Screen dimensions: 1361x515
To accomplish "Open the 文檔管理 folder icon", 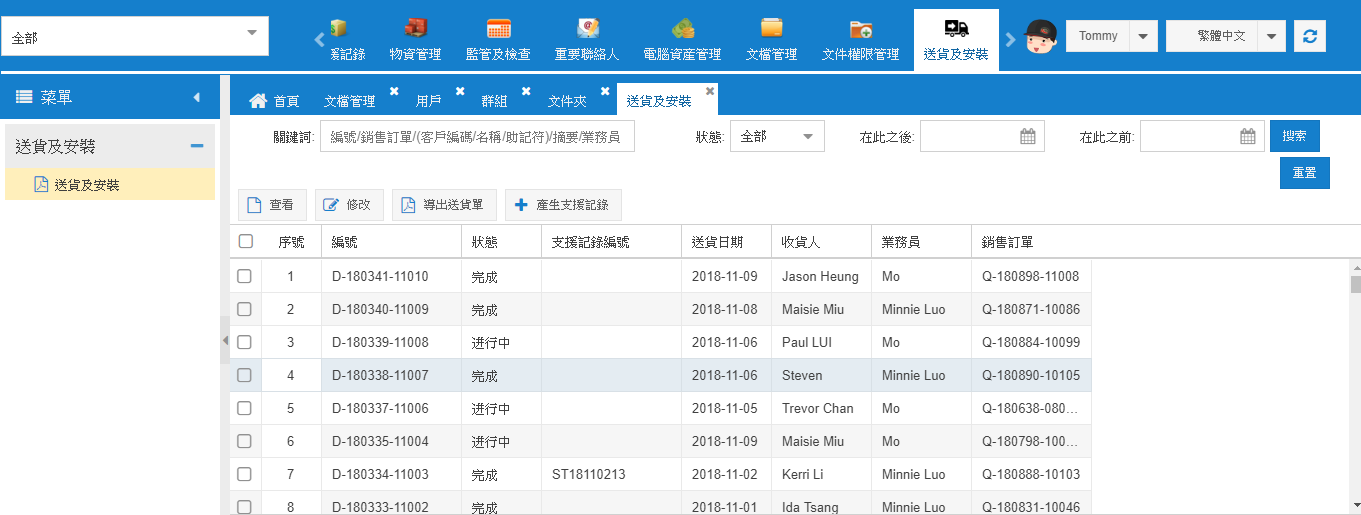I will [771, 29].
